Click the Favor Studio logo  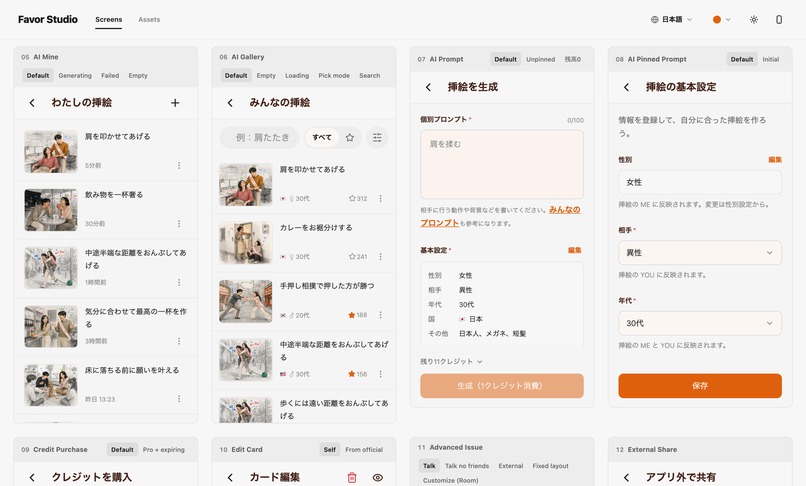[x=48, y=20]
